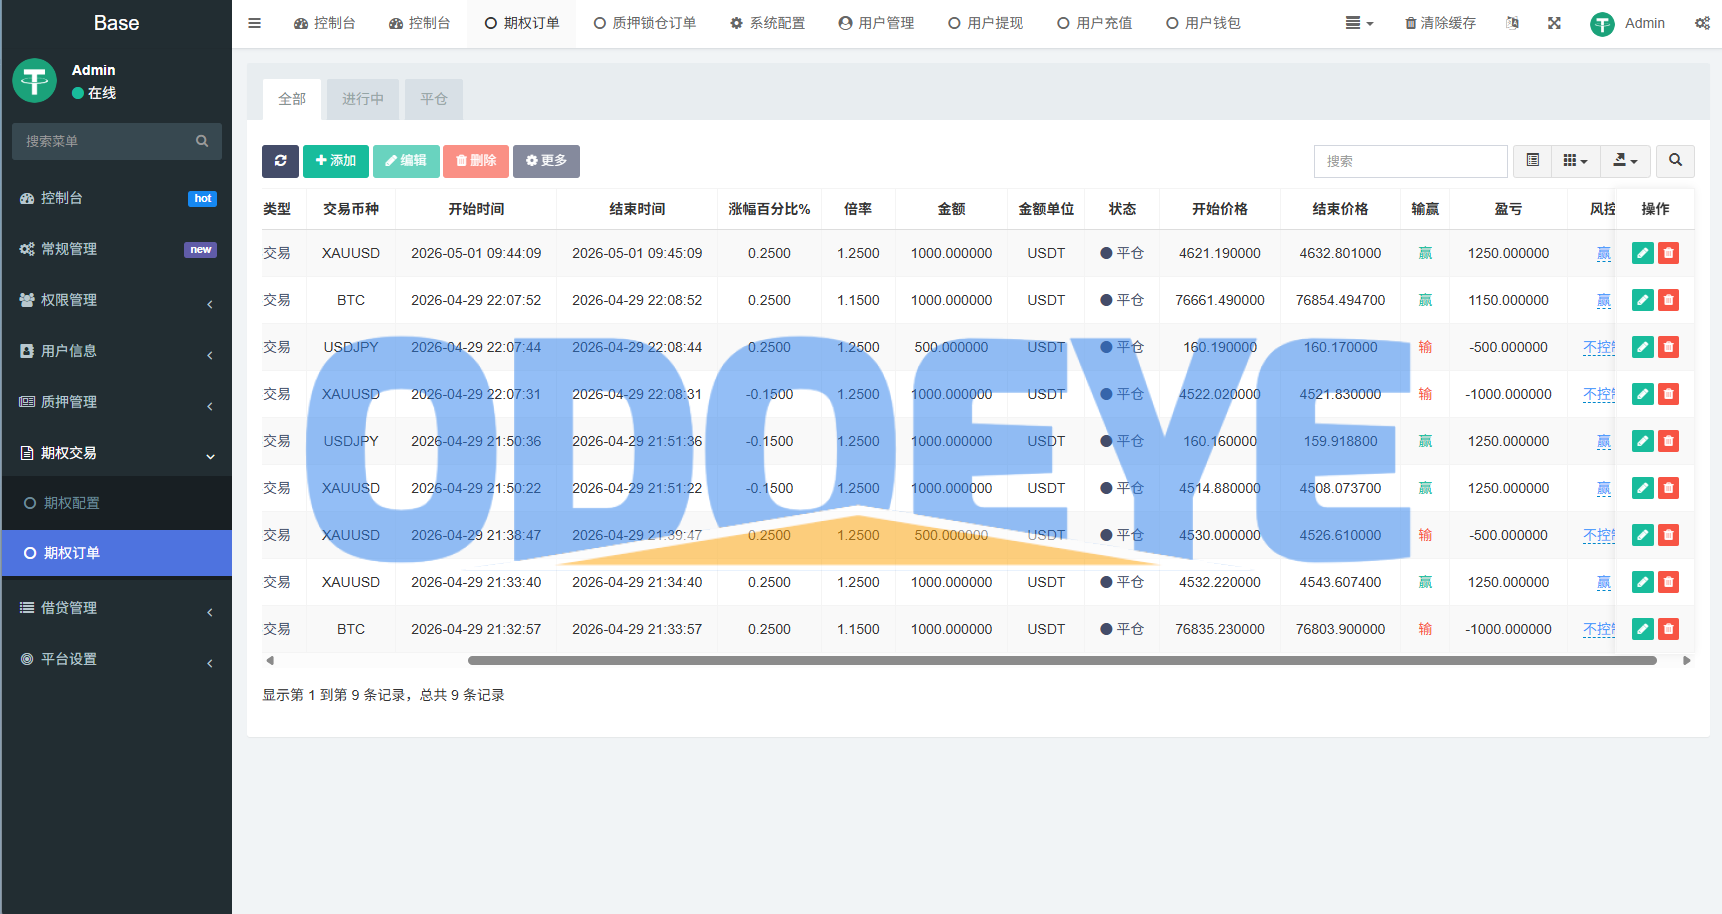Switch to 用户钱包 top tab
The width and height of the screenshot is (1722, 914).
click(x=1204, y=23)
